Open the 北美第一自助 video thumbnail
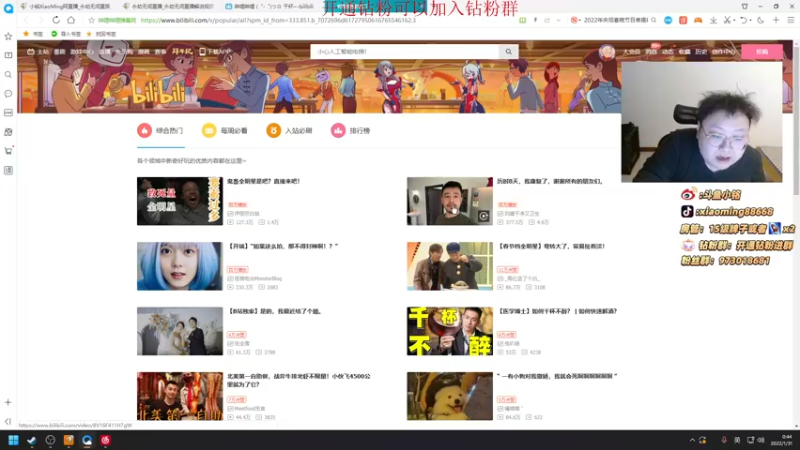Screen dimensions: 800x450 (180, 396)
